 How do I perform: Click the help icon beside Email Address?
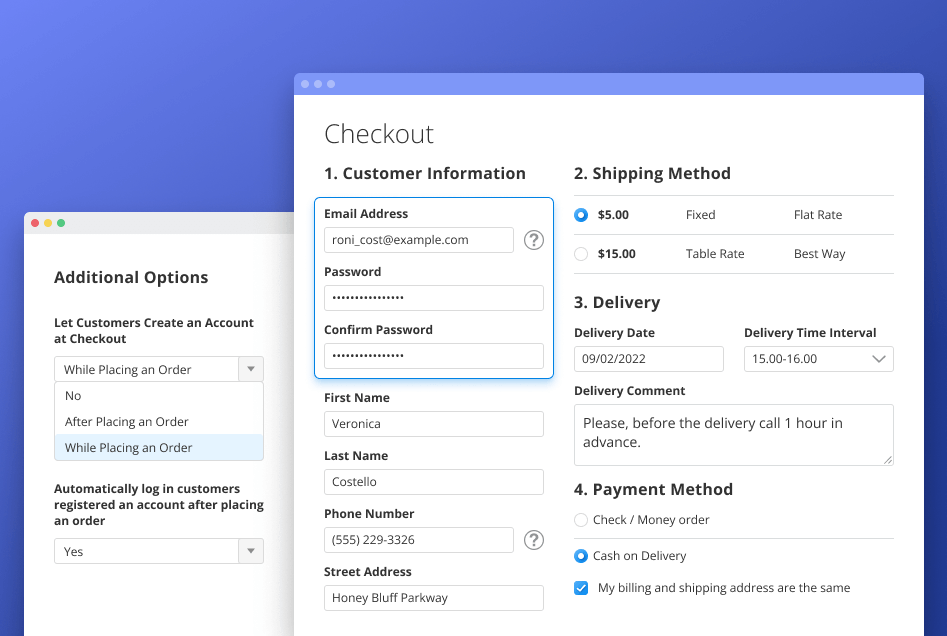(x=534, y=240)
